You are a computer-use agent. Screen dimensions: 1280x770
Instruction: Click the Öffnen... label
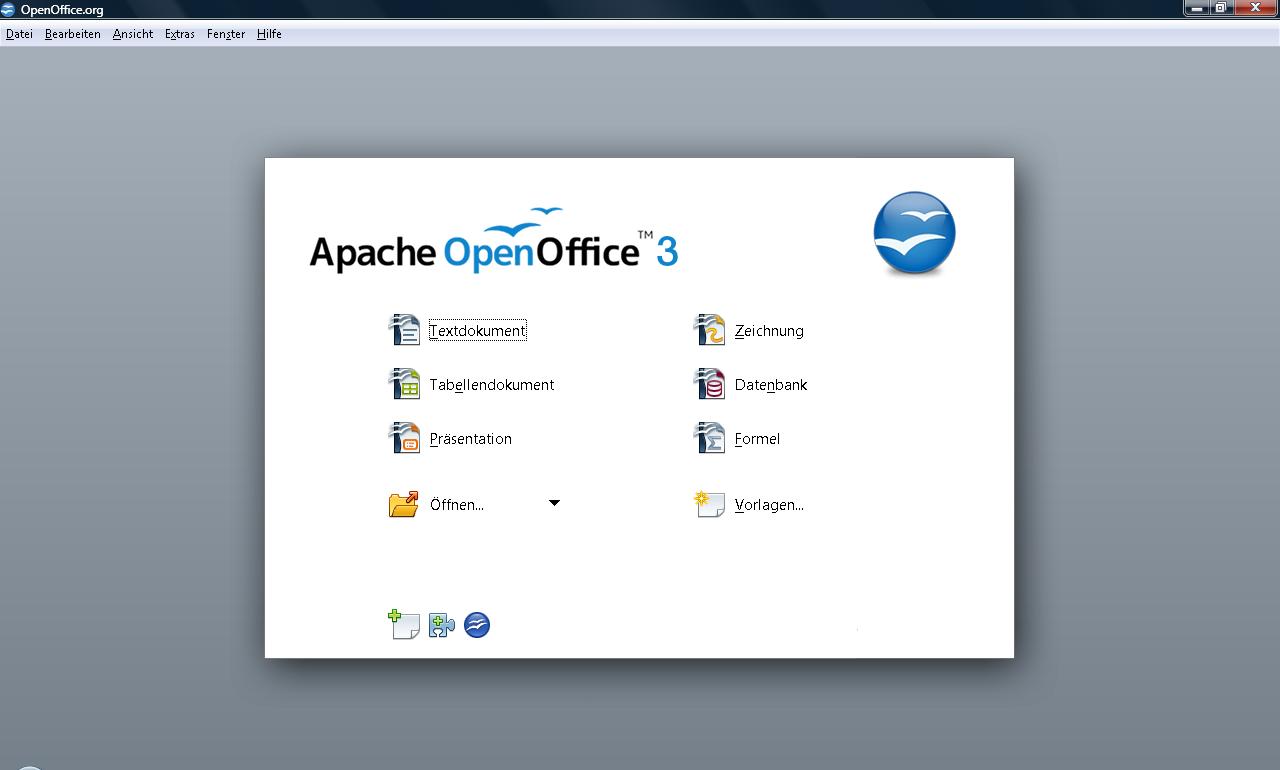(x=457, y=505)
